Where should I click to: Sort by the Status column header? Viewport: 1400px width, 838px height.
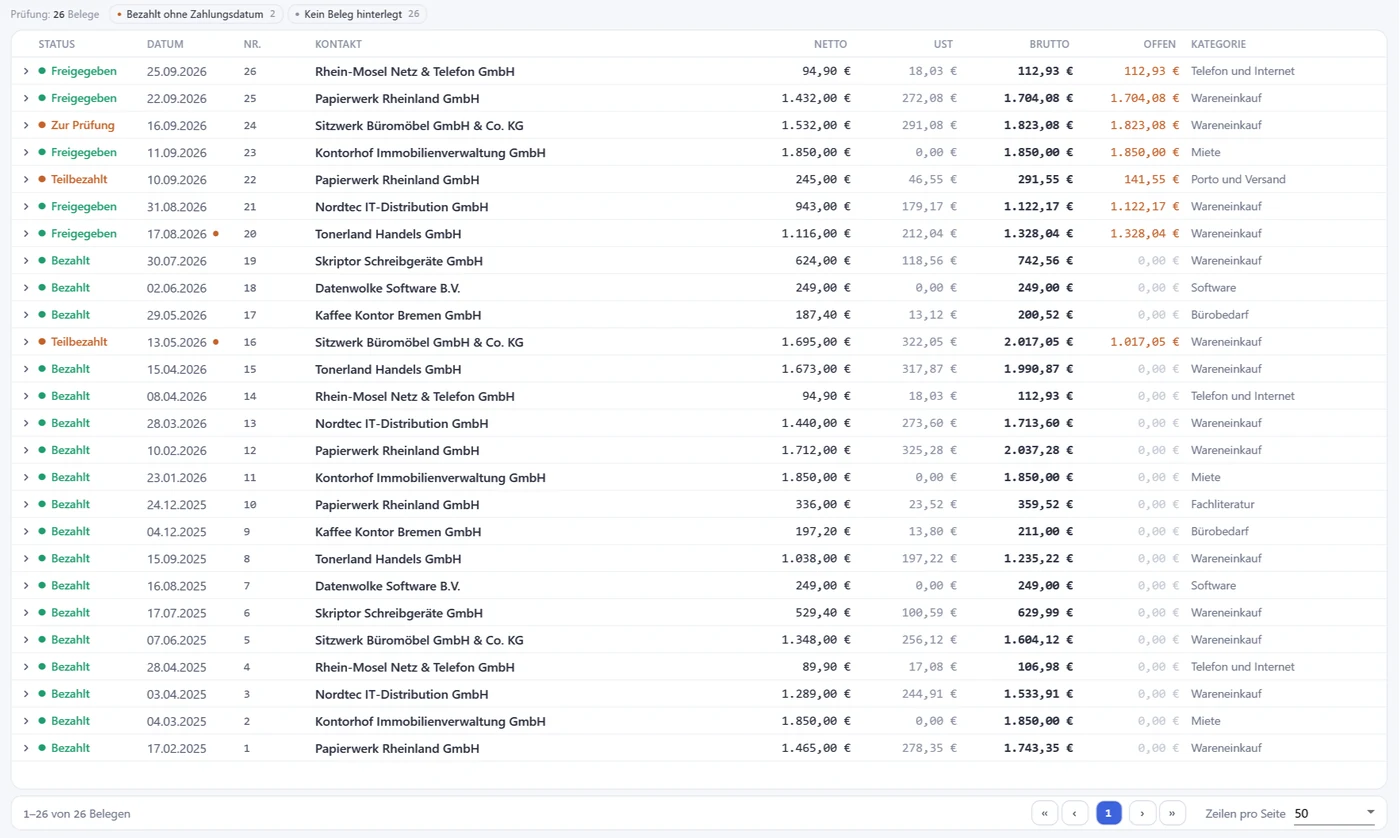[x=57, y=45]
